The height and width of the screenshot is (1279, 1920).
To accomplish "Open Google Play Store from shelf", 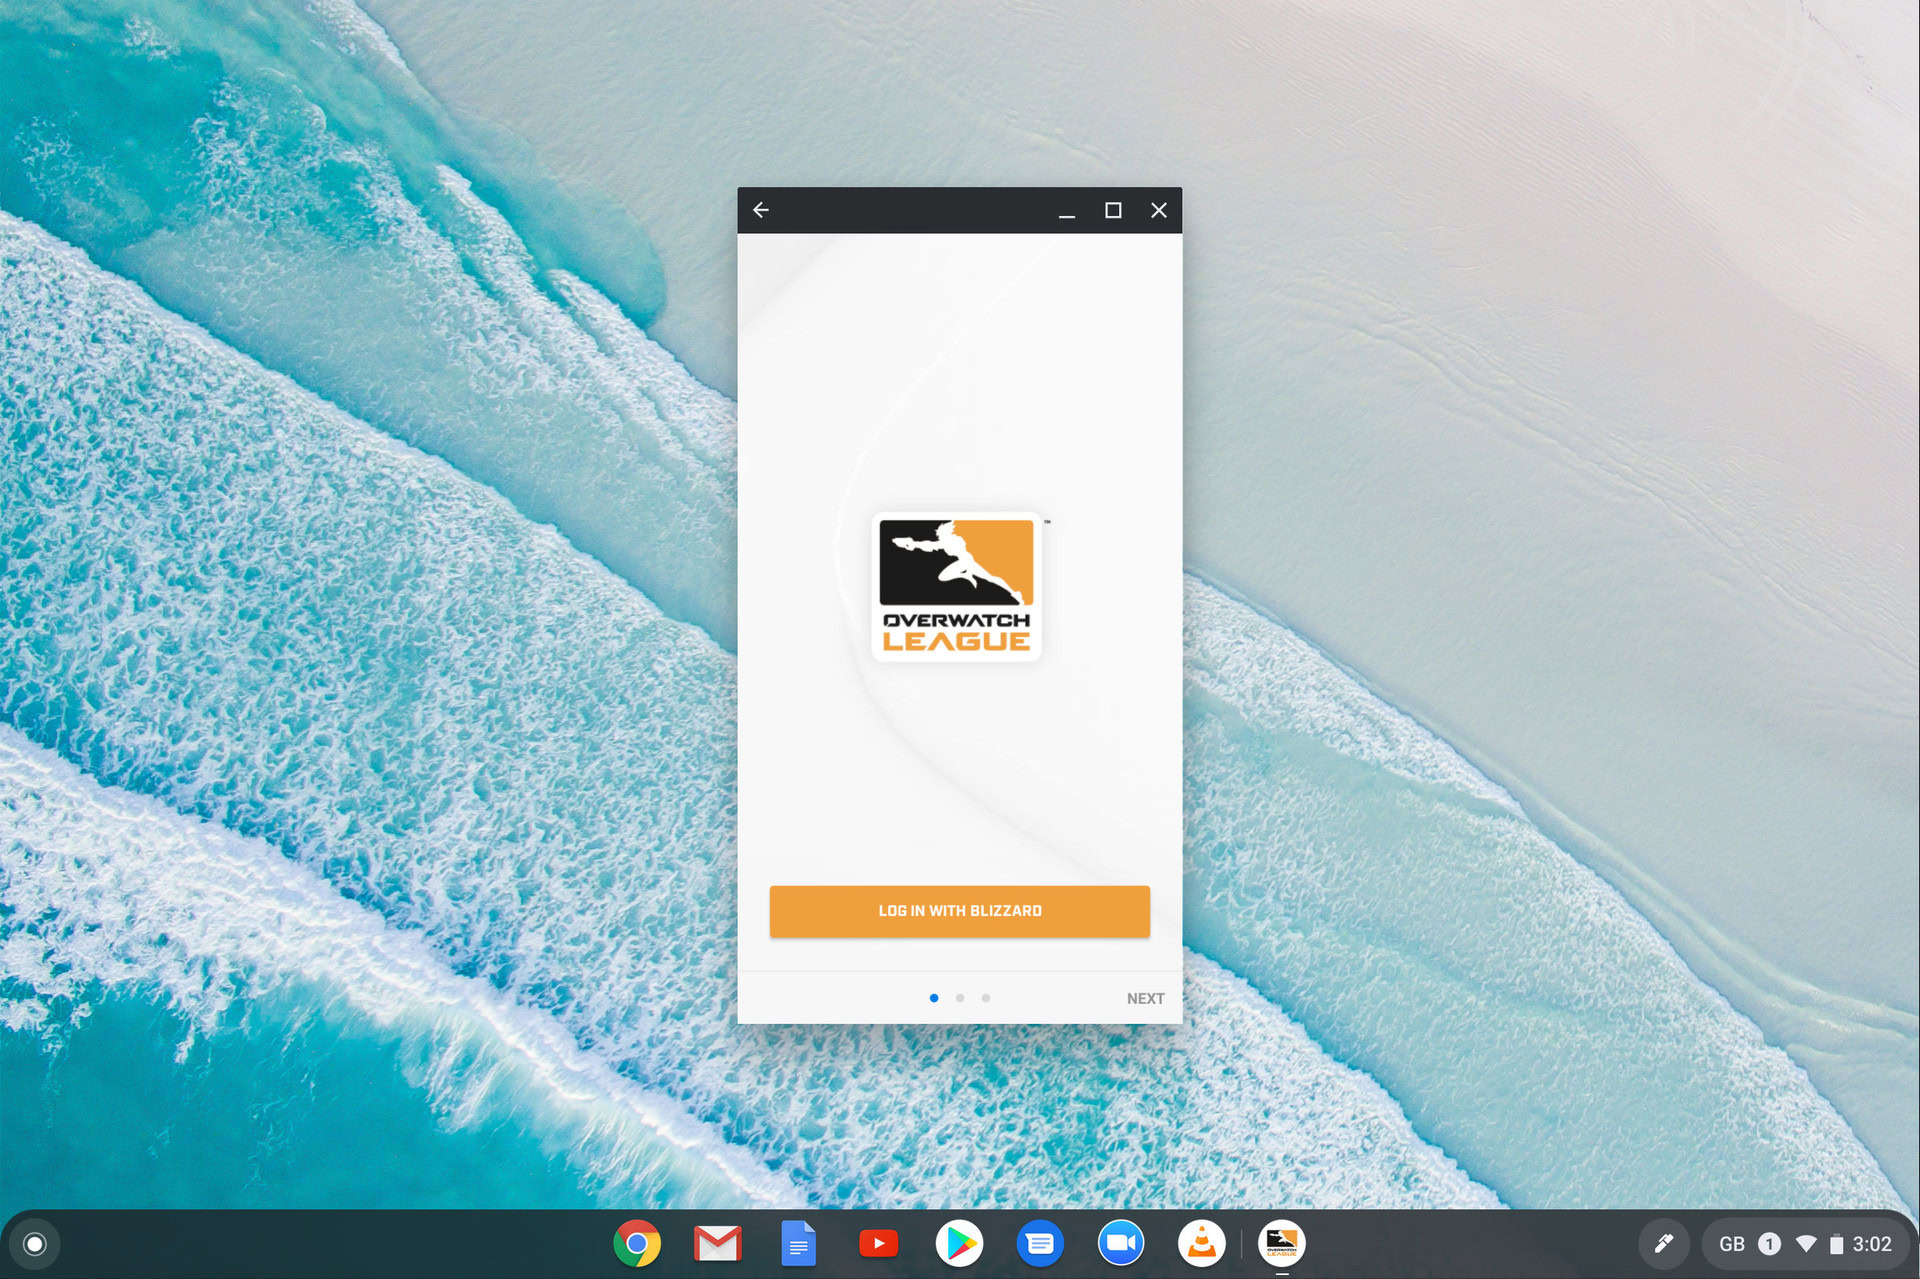I will pyautogui.click(x=959, y=1244).
